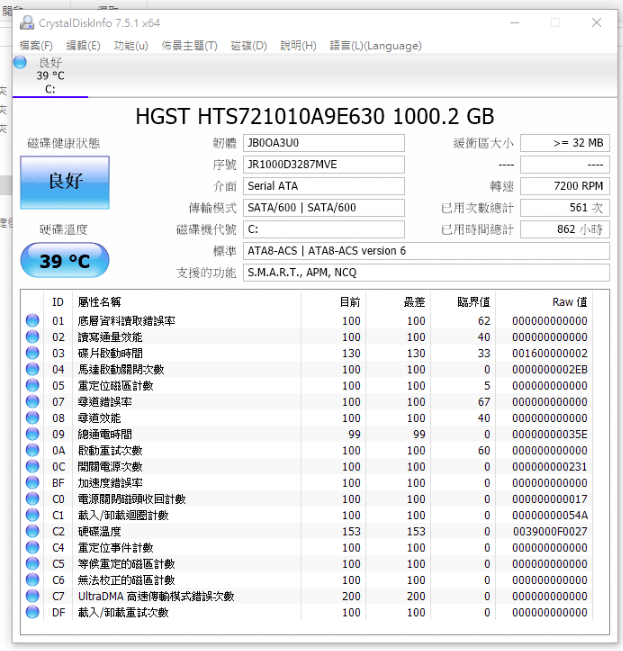Click the drive letter field showing C:
Image resolution: width=623 pixels, height=651 pixels.
coord(324,229)
